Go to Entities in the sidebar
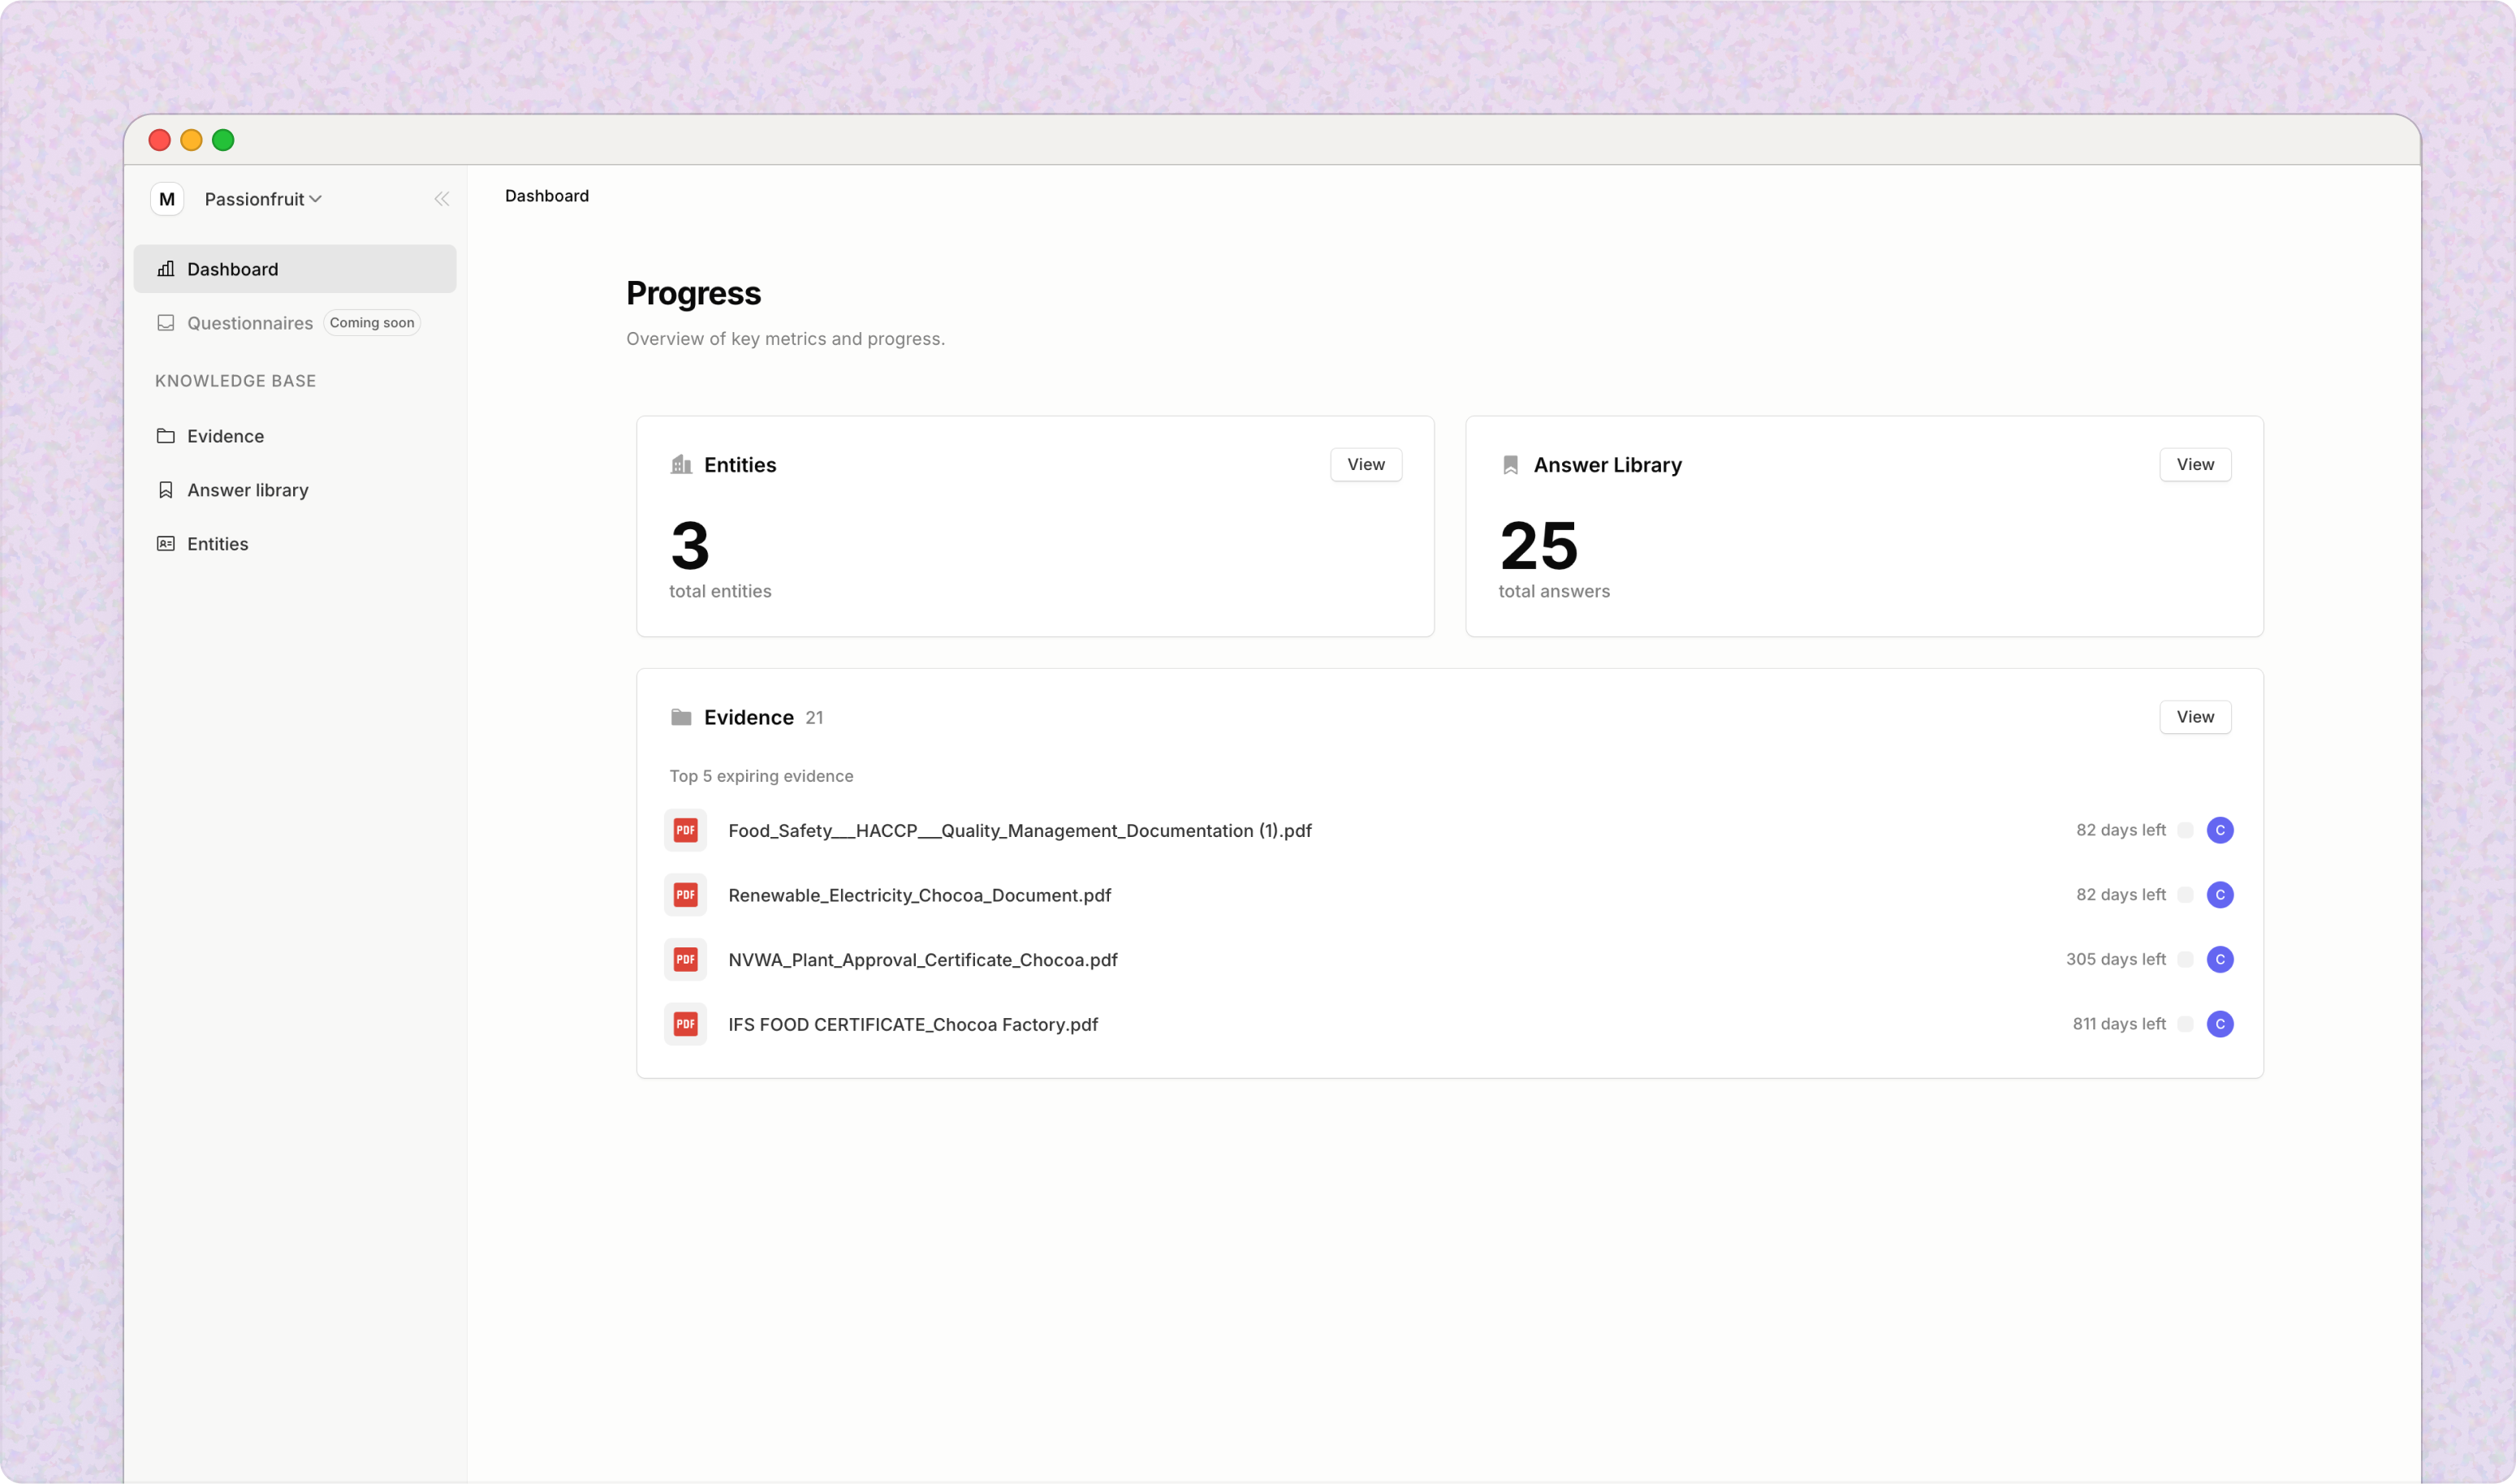This screenshot has width=2516, height=1484. pyautogui.click(x=217, y=544)
